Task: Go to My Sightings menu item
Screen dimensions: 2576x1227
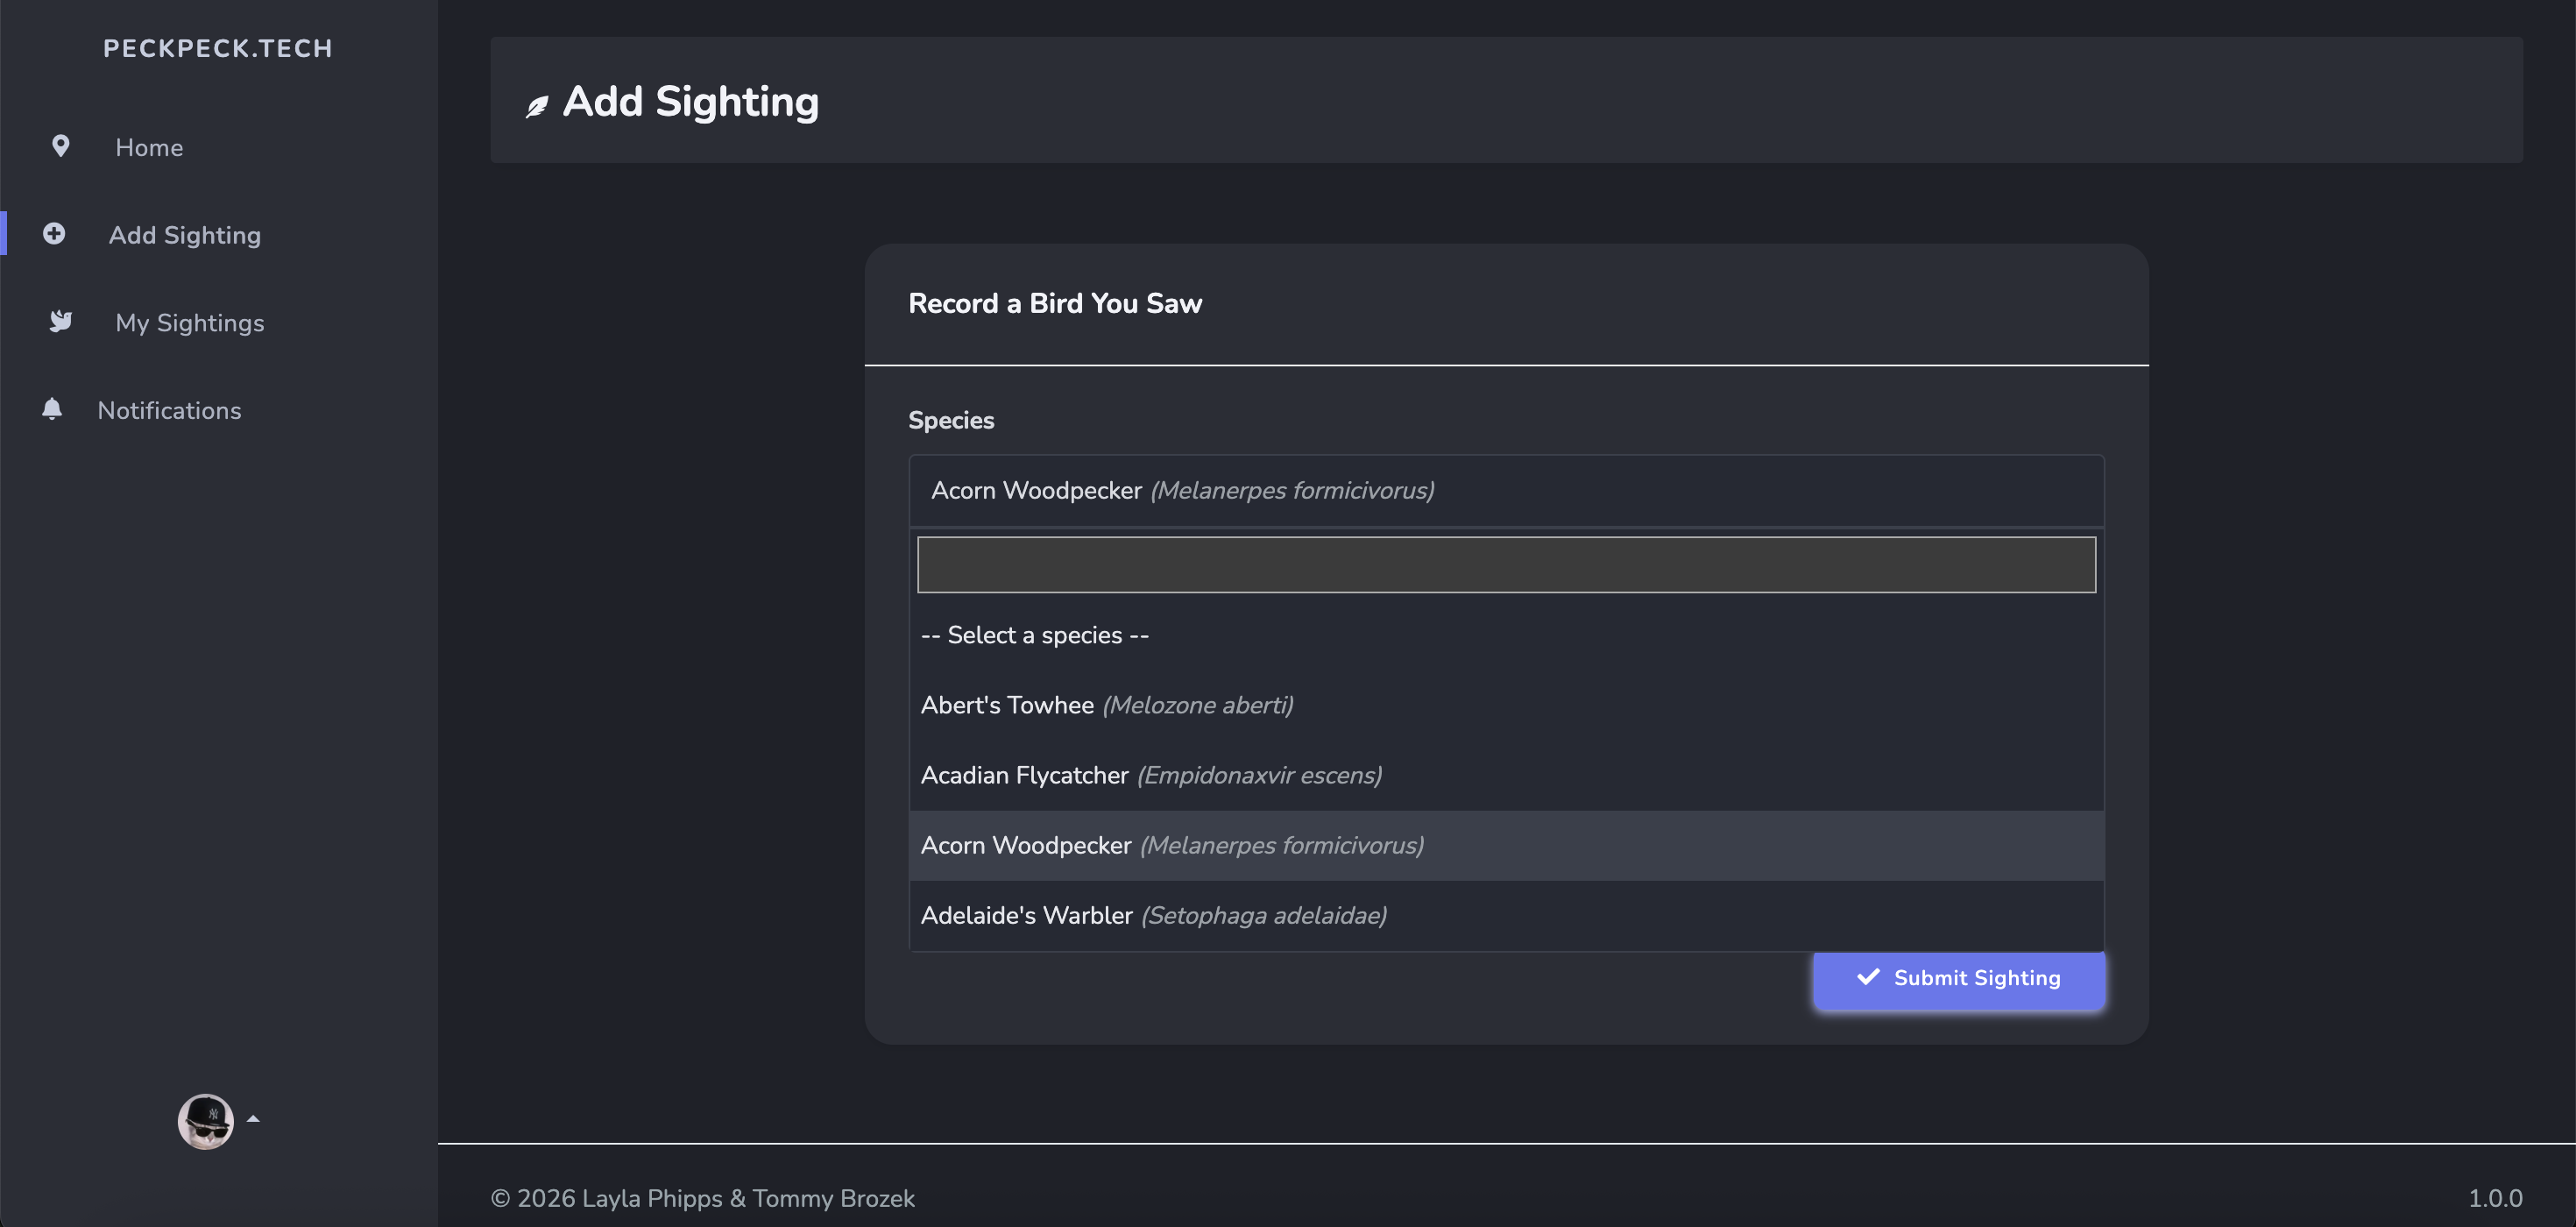Action: [x=190, y=322]
